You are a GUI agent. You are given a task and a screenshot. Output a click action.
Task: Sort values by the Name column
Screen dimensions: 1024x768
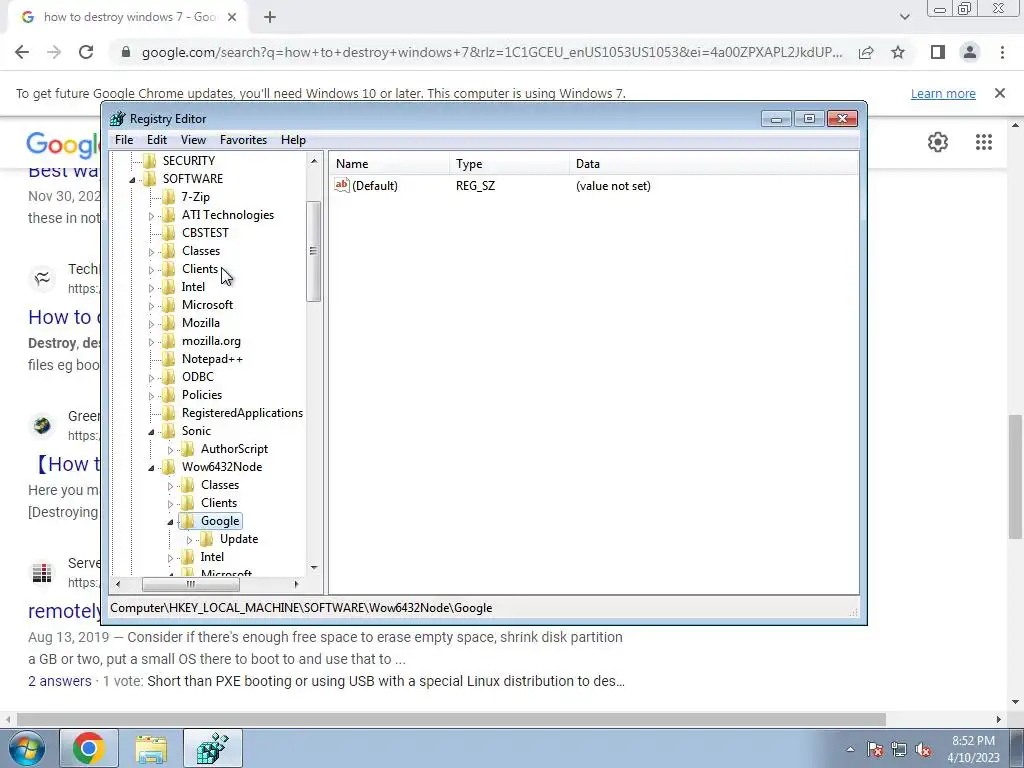pyautogui.click(x=389, y=164)
